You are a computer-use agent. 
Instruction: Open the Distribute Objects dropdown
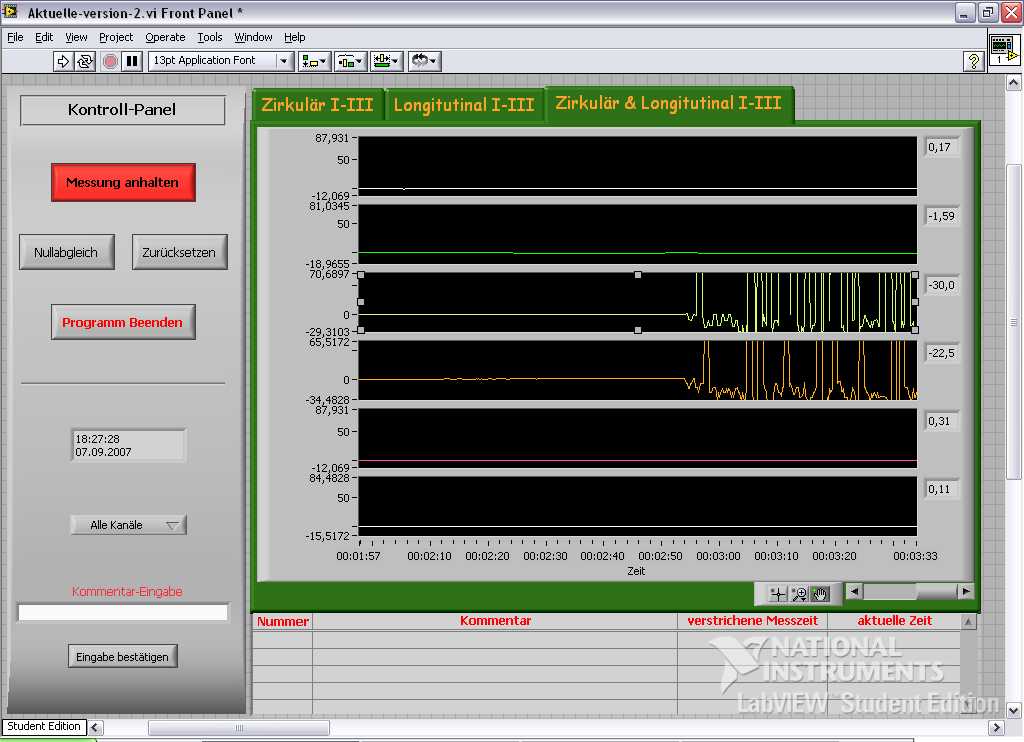(350, 61)
